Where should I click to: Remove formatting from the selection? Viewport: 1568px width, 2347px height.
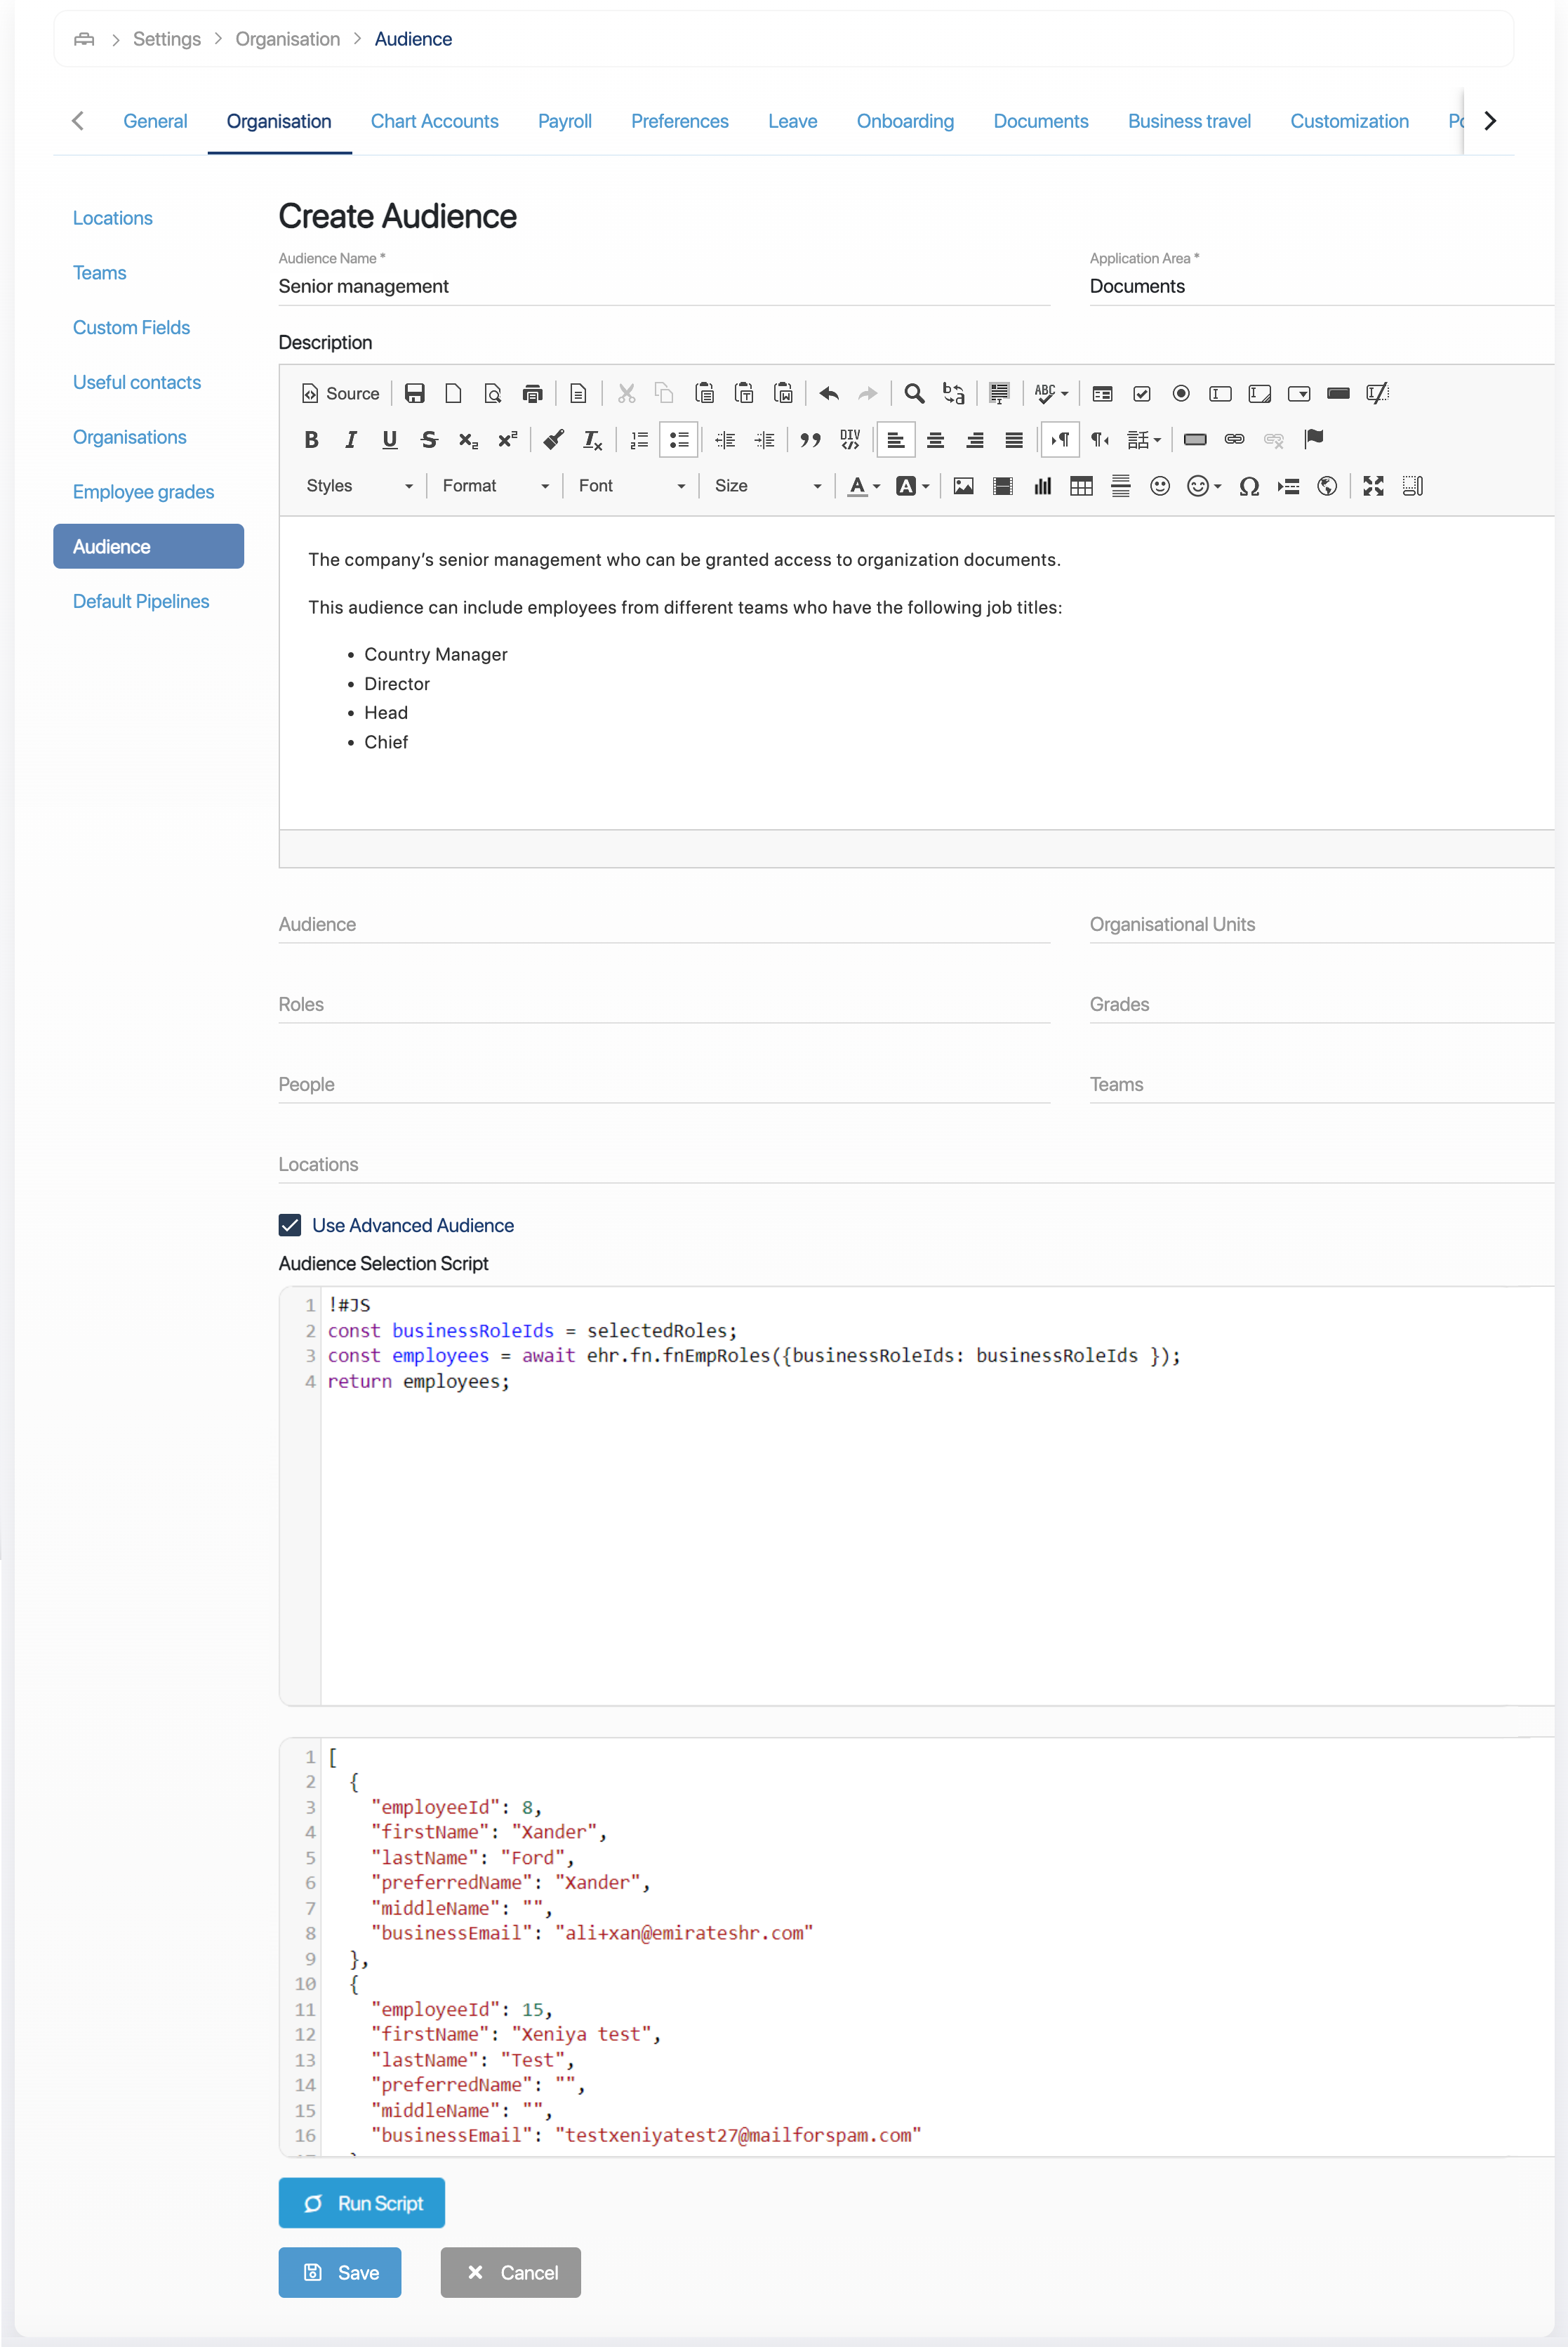click(x=592, y=439)
